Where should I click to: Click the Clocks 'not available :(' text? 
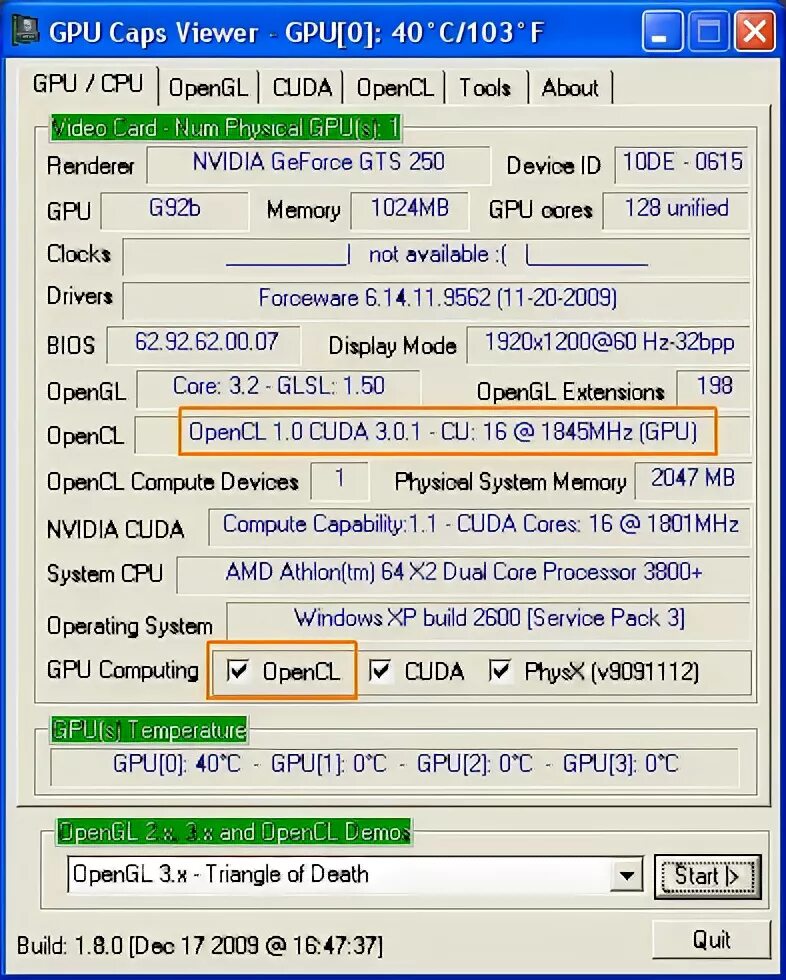437,255
